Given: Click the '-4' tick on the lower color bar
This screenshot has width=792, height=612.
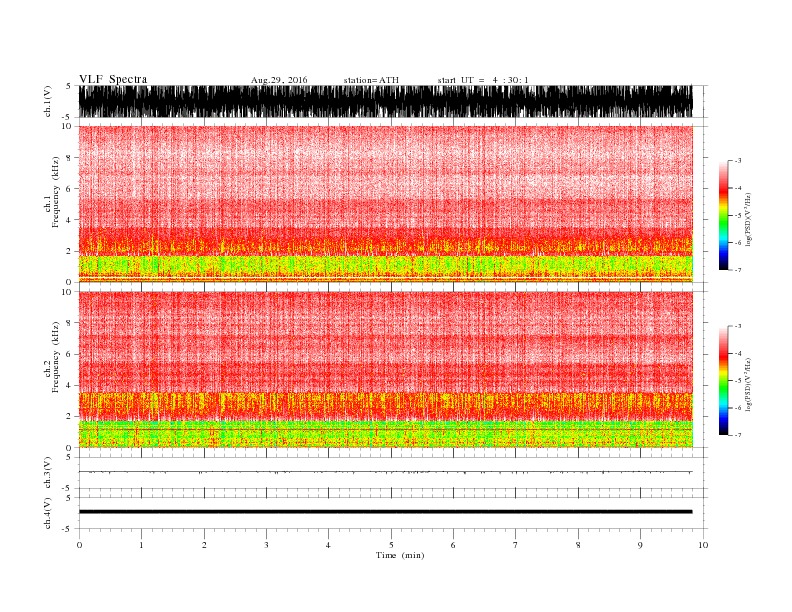Looking at the screenshot, I should 738,353.
